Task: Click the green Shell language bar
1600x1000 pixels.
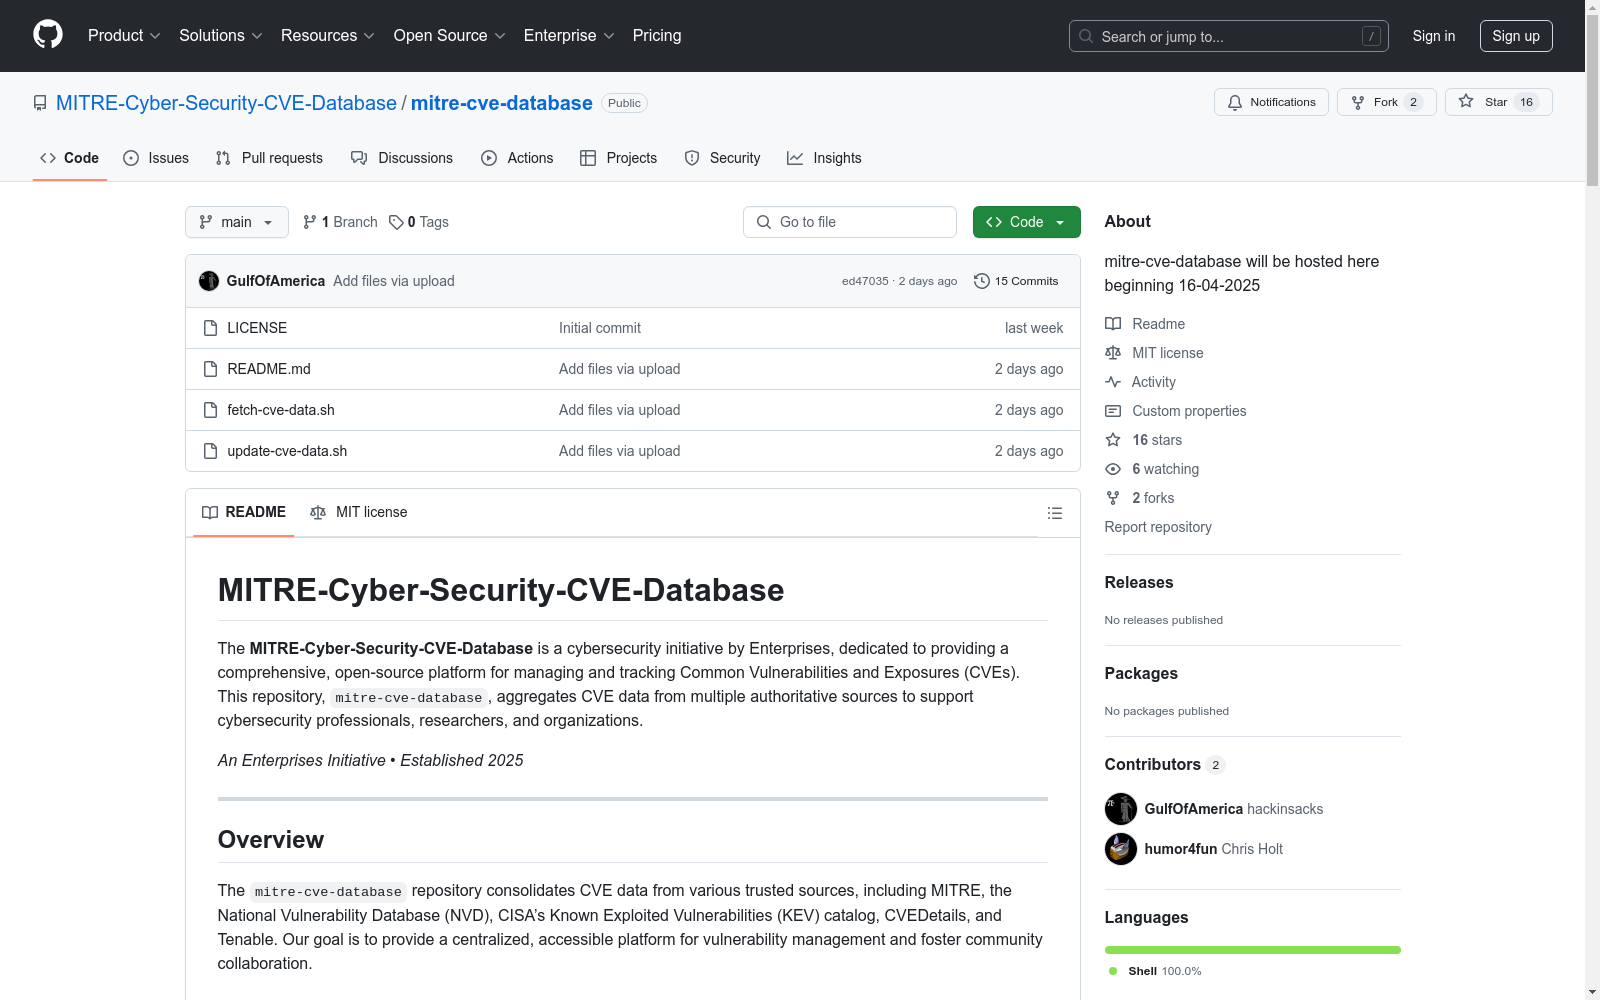Action: click(x=1252, y=950)
